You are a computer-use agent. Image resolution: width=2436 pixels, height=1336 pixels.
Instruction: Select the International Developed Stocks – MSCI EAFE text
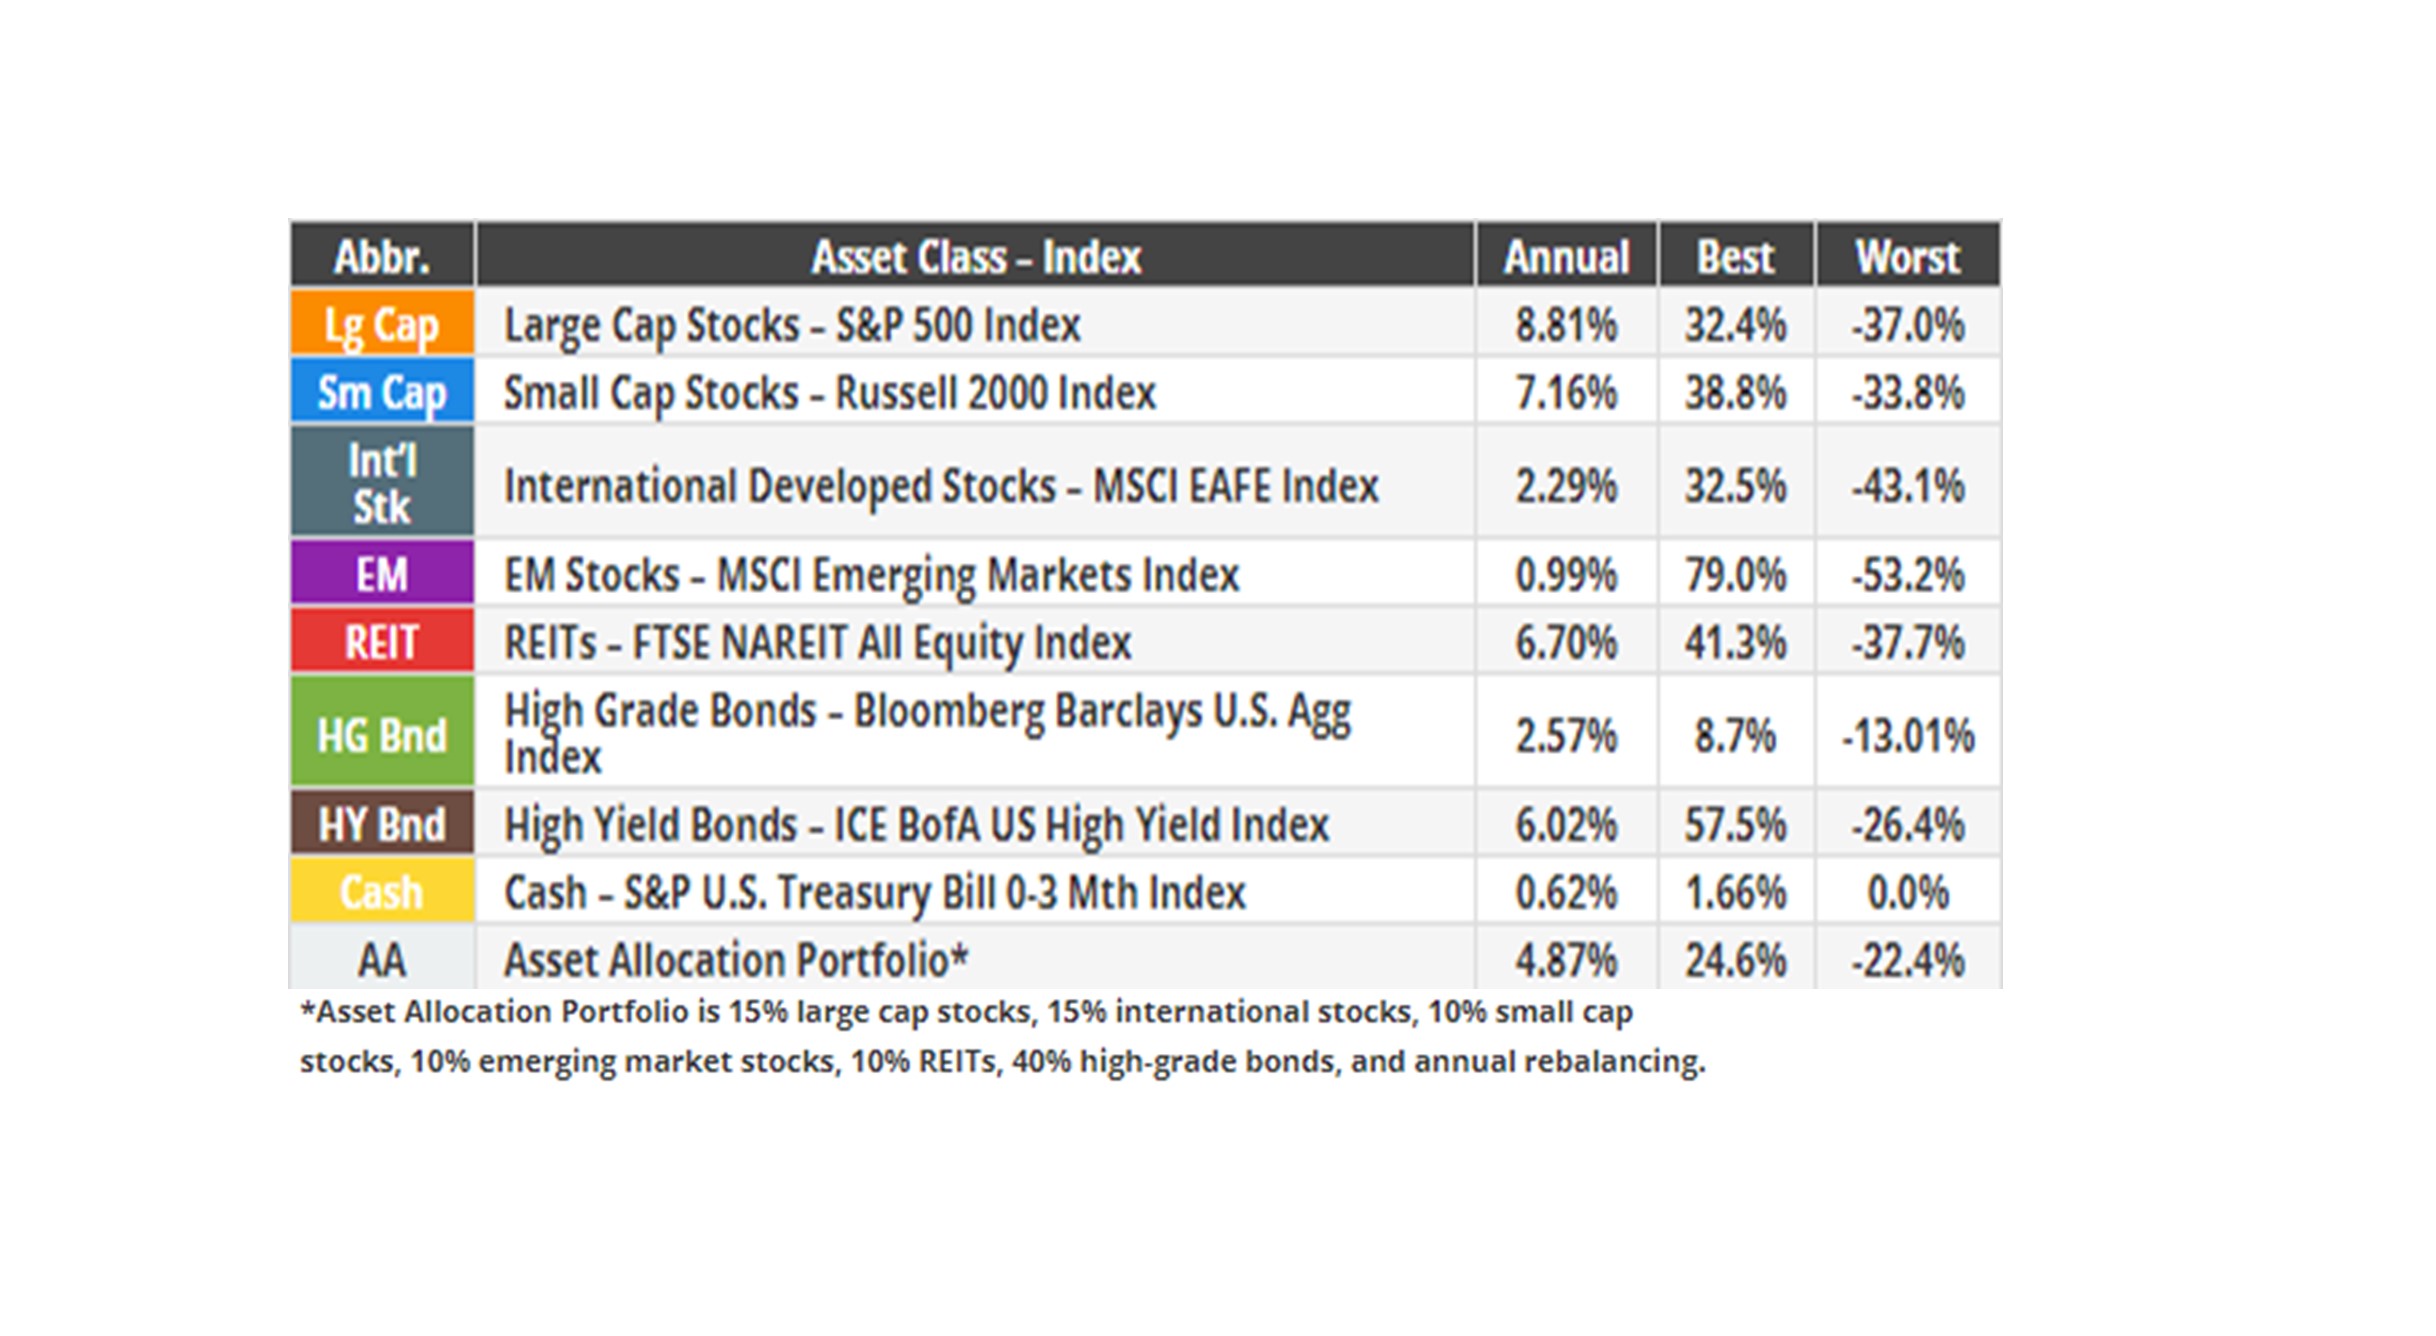[941, 486]
